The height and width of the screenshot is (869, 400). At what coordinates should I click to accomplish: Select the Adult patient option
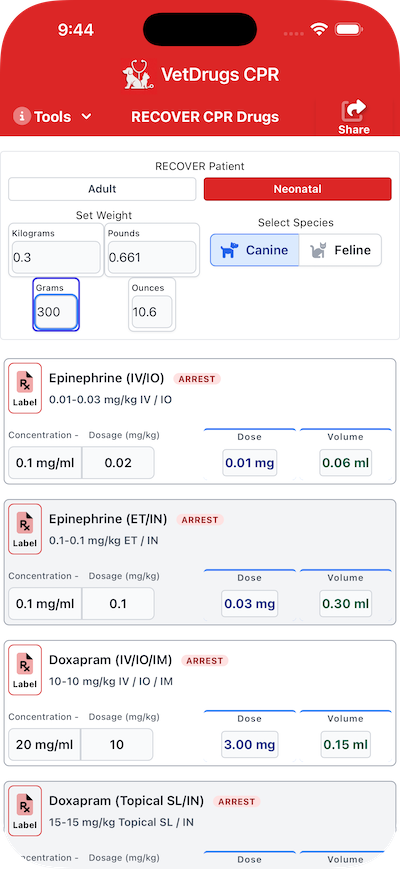click(102, 189)
